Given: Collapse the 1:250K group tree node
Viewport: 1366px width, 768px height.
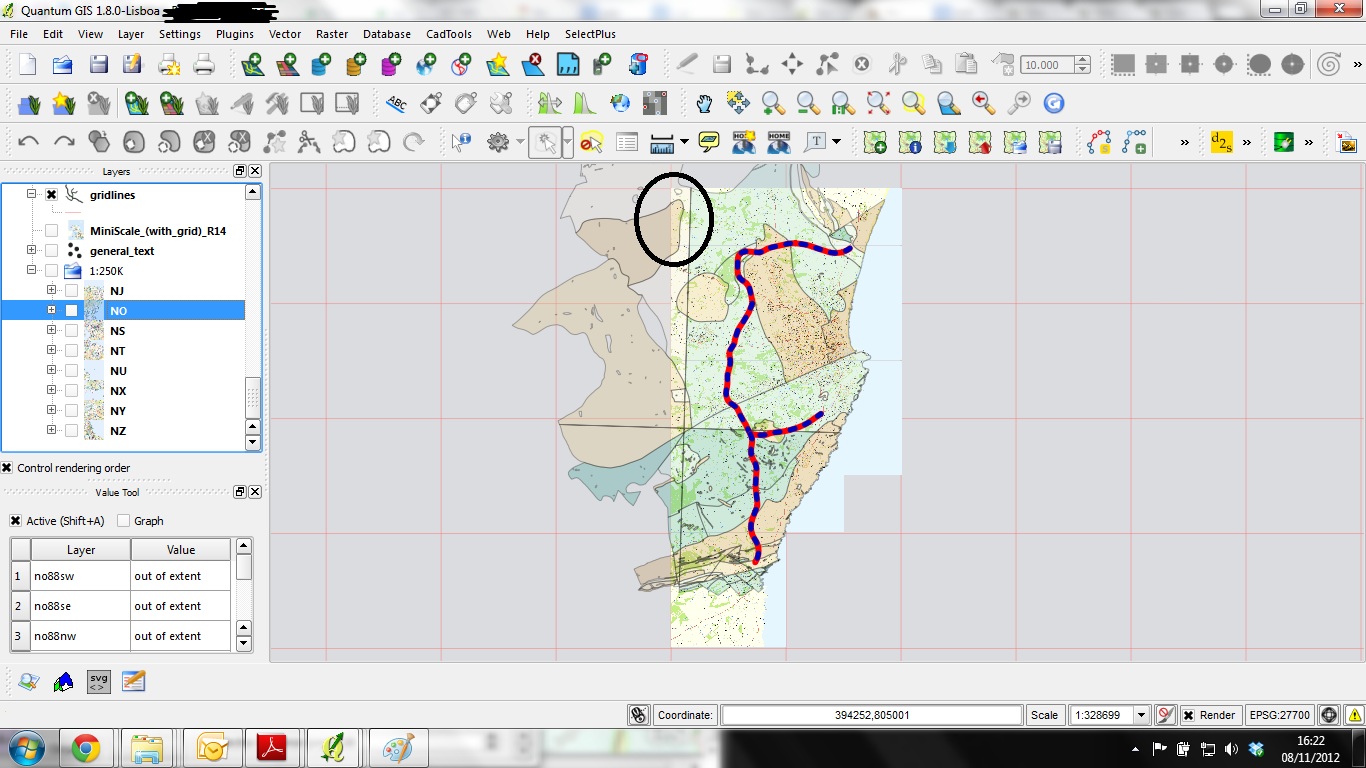Looking at the screenshot, I should click(x=31, y=270).
